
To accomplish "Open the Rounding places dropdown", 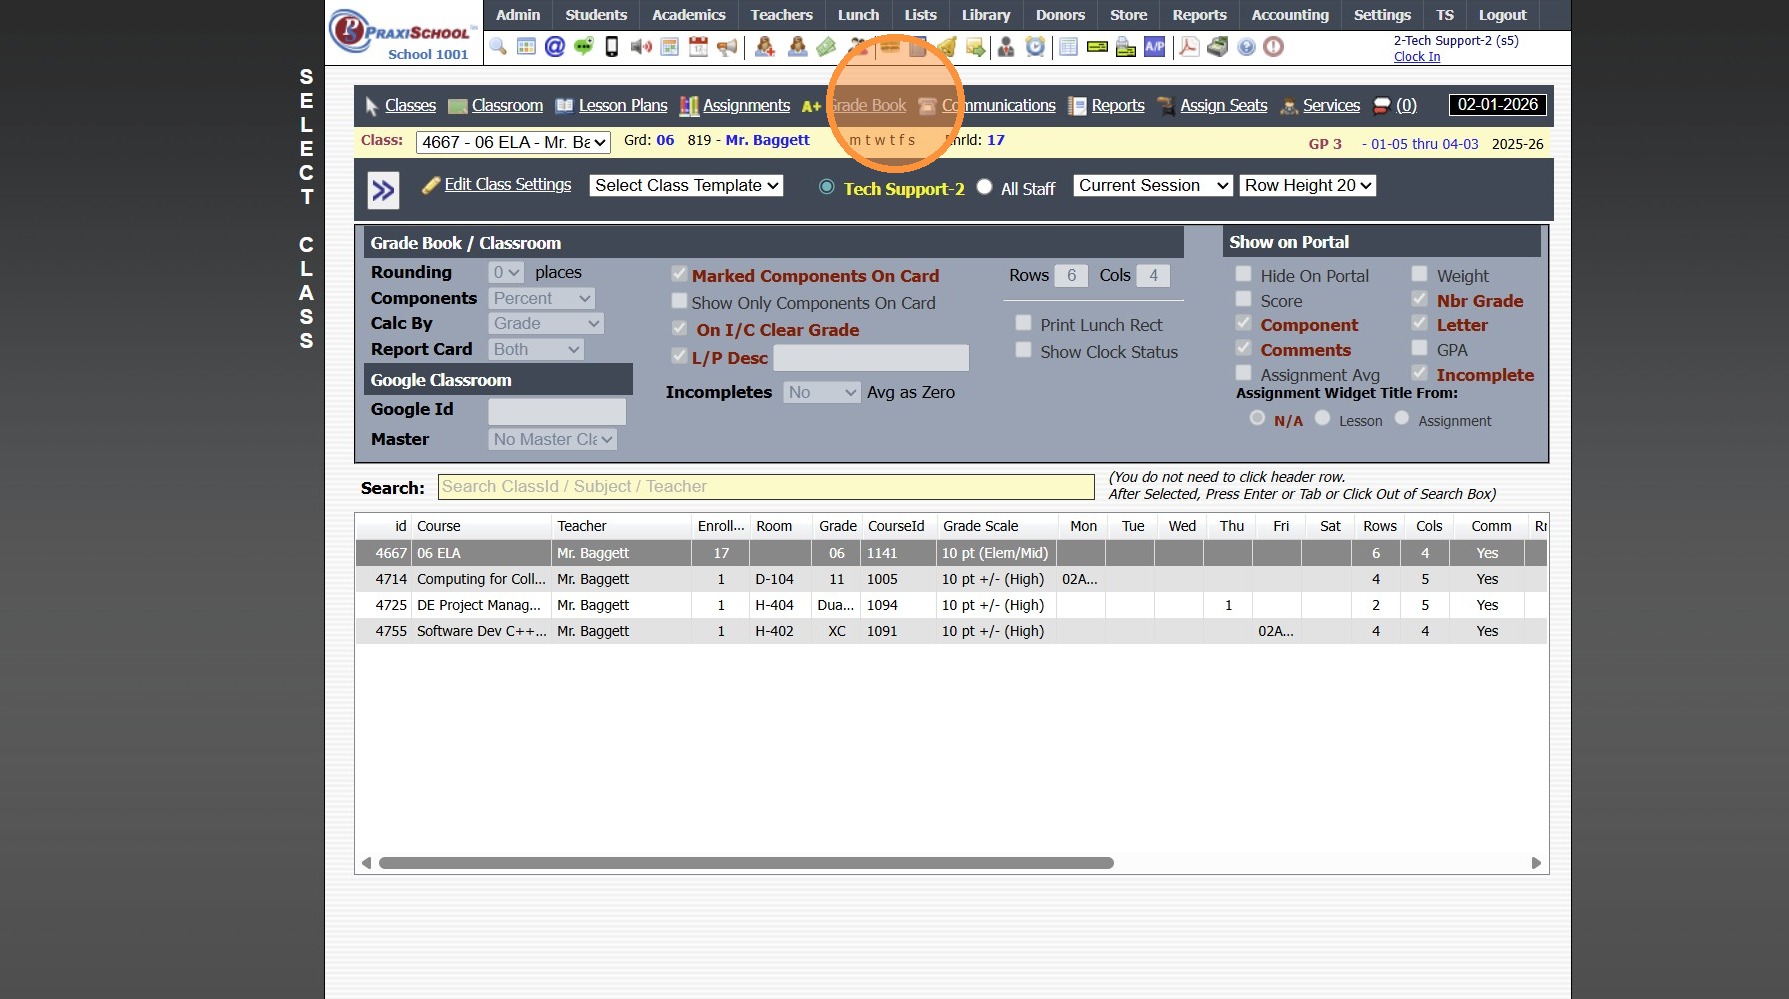I will pyautogui.click(x=506, y=273).
